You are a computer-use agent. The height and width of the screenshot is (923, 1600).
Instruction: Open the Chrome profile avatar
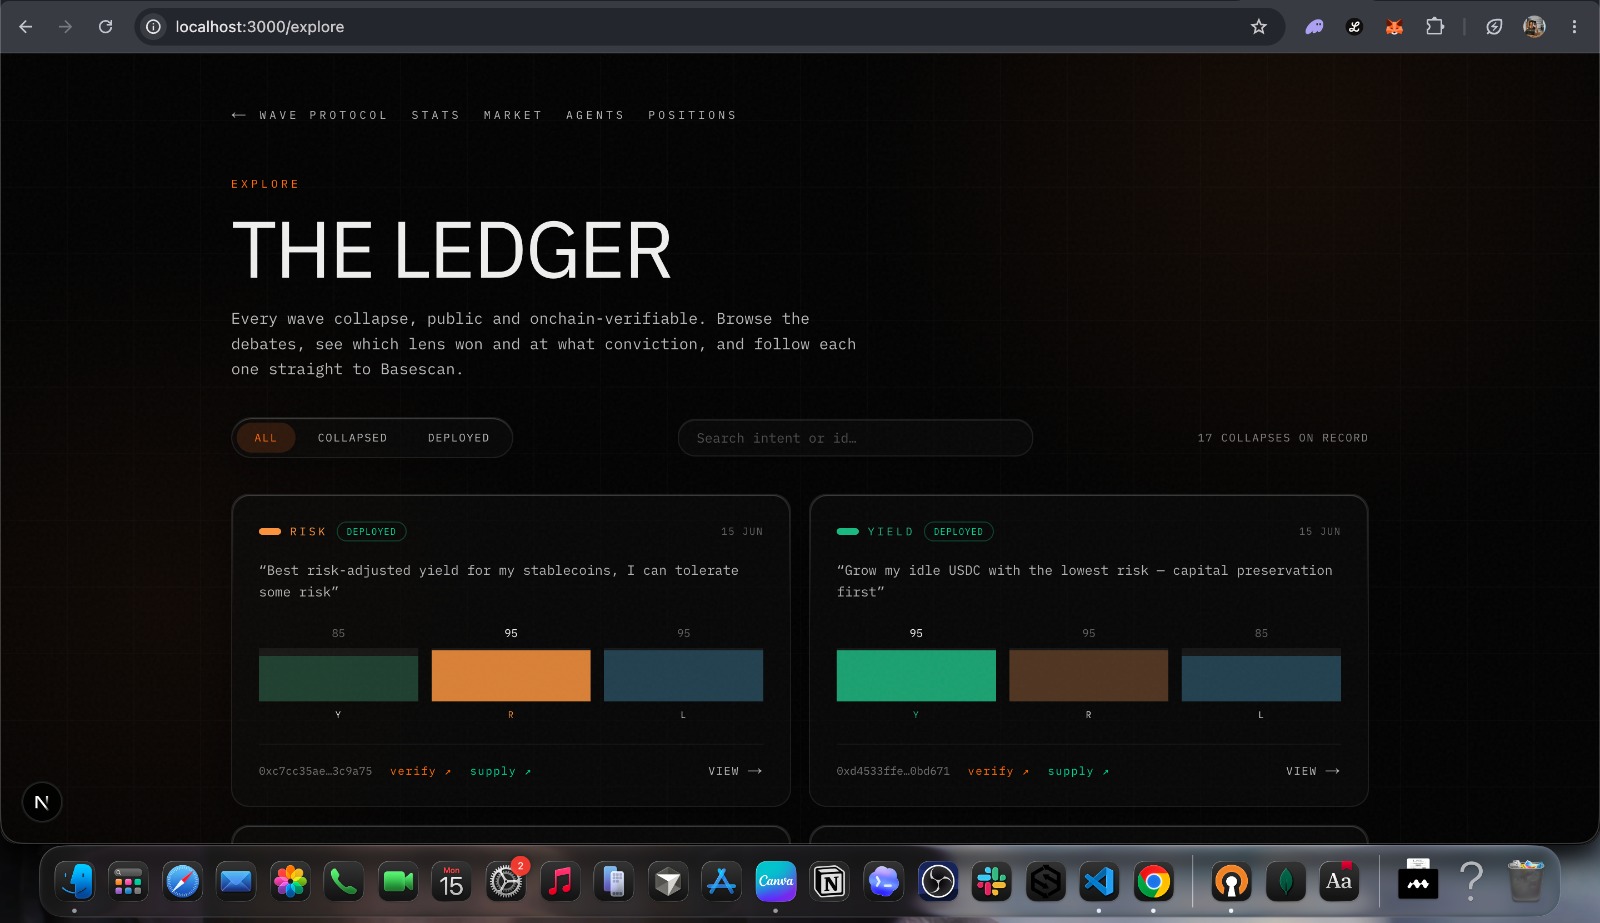tap(1534, 27)
